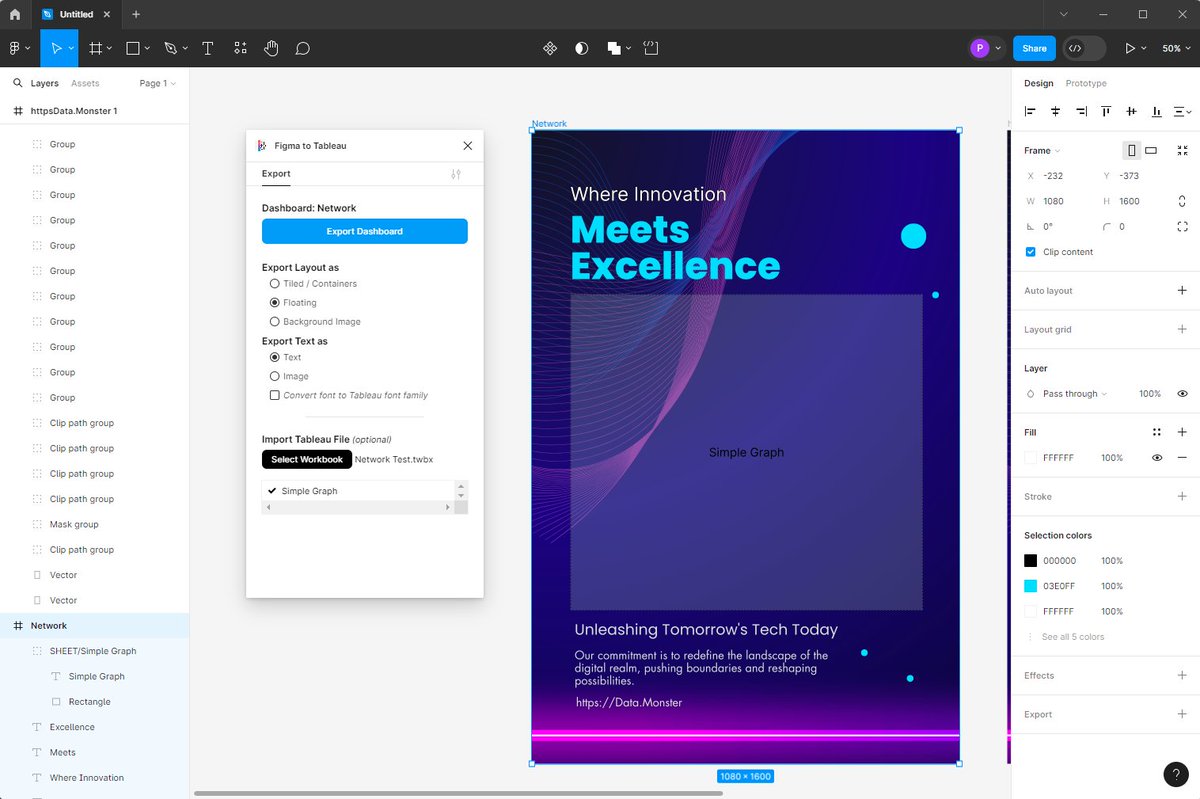Click Align horizontal centers icon
Screen dimensions: 1200x799
tap(1055, 112)
